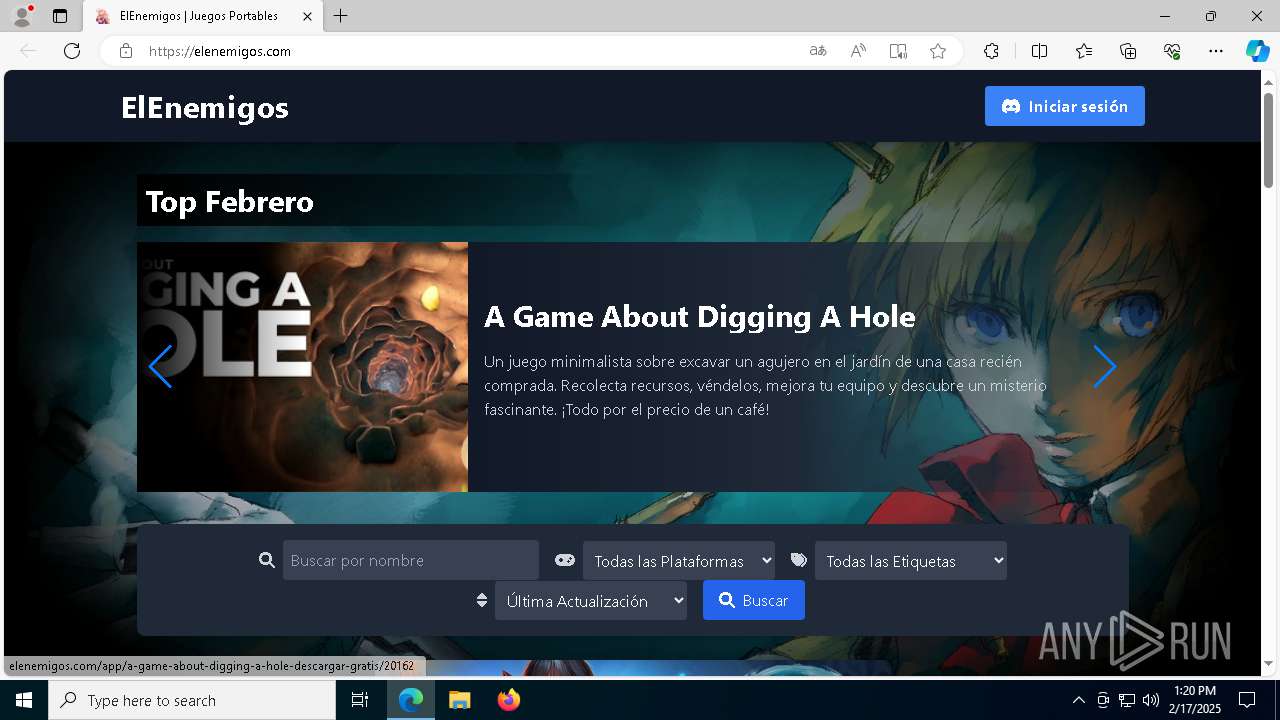Image resolution: width=1280 pixels, height=720 pixels.
Task: Open File Explorer from taskbar
Action: pyautogui.click(x=459, y=700)
